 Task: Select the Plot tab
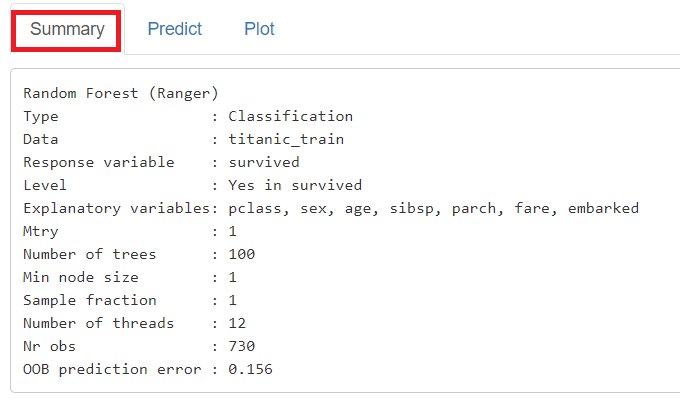coord(259,29)
